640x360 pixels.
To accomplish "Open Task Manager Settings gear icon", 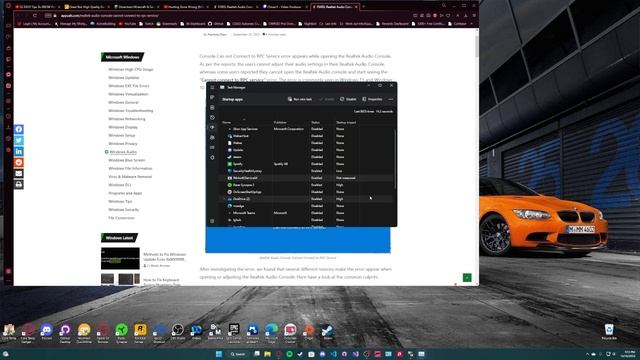I will coord(212,221).
